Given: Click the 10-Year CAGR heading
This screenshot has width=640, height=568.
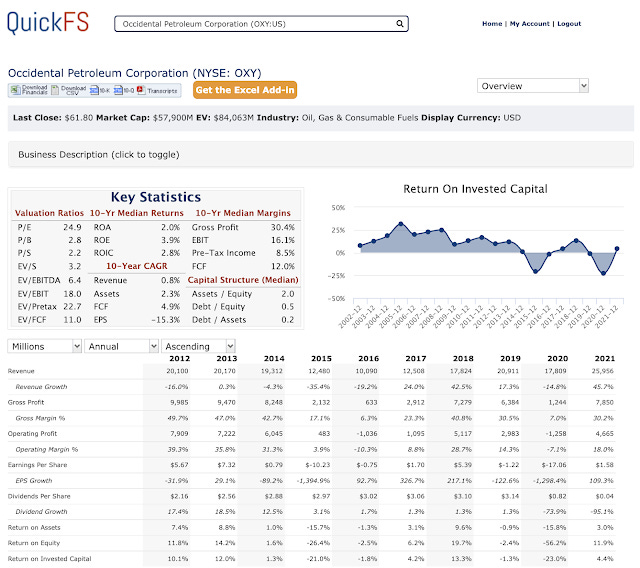Looking at the screenshot, I should (137, 266).
